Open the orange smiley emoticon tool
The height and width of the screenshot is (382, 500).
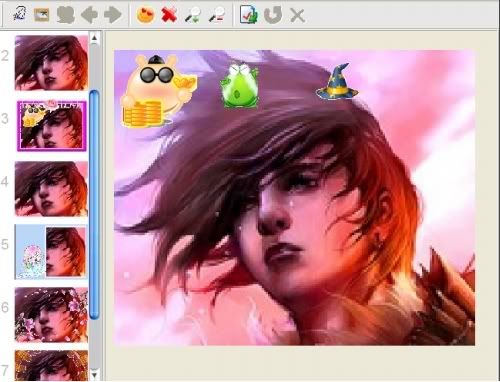[146, 15]
